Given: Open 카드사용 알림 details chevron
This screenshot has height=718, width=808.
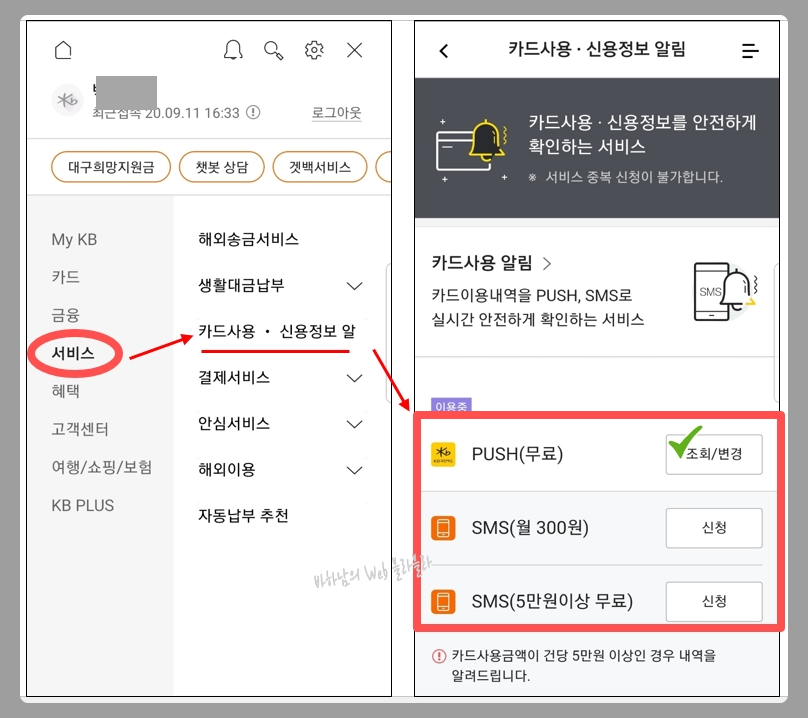Looking at the screenshot, I should [547, 264].
